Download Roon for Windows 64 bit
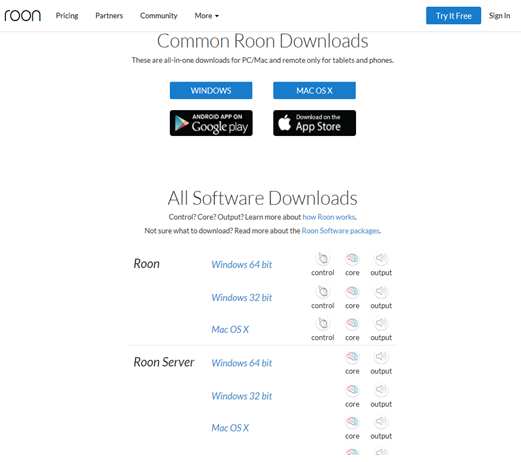 pyautogui.click(x=242, y=264)
